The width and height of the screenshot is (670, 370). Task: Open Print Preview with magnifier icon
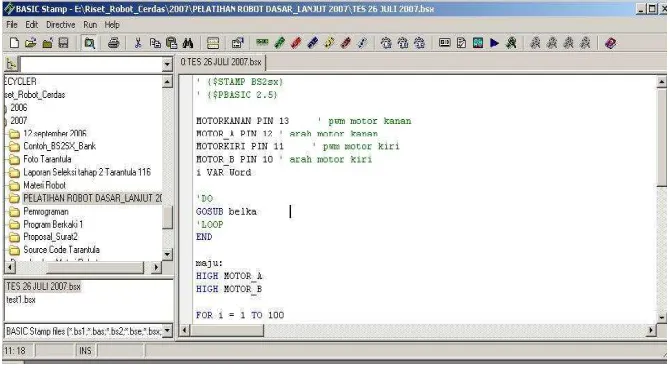(x=89, y=43)
